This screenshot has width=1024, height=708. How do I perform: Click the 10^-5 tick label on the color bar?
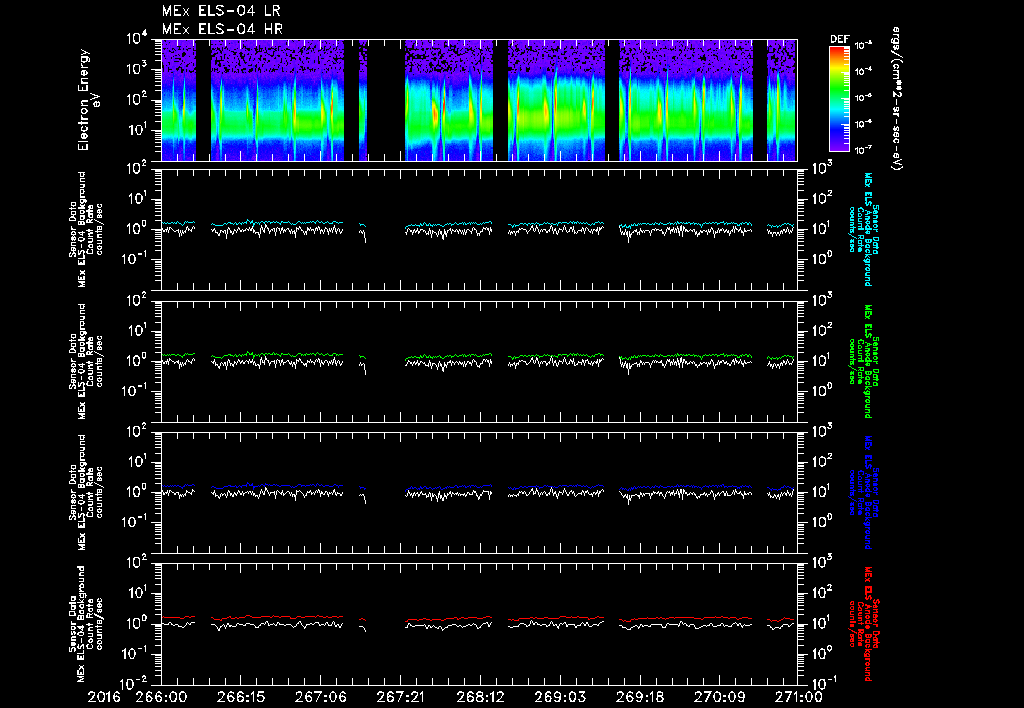tap(863, 97)
